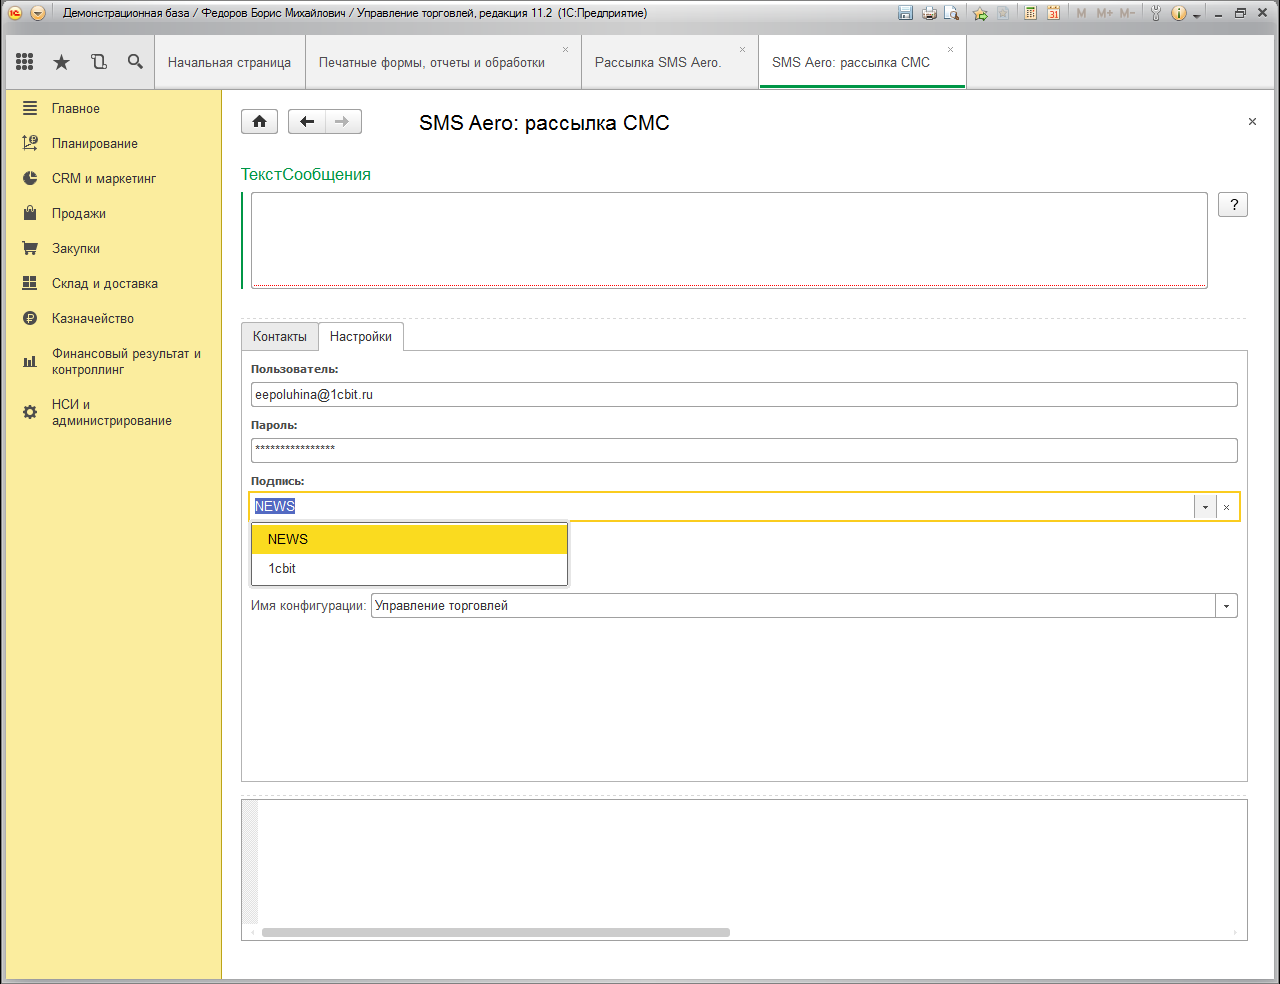Clear the 'Подпись' field with its X button

click(x=1227, y=507)
